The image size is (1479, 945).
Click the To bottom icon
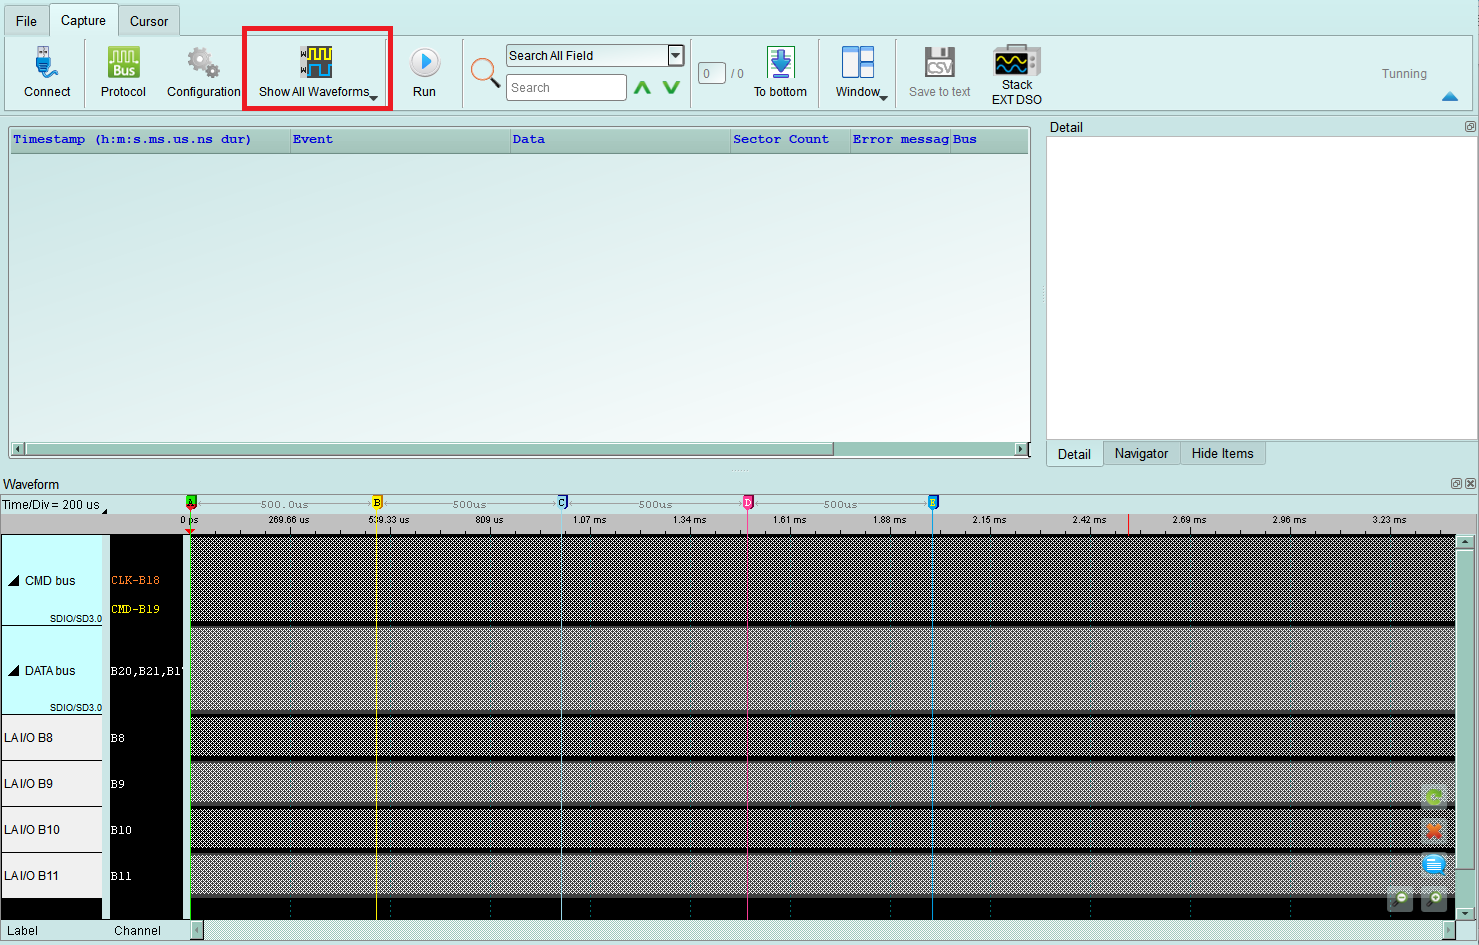point(780,62)
